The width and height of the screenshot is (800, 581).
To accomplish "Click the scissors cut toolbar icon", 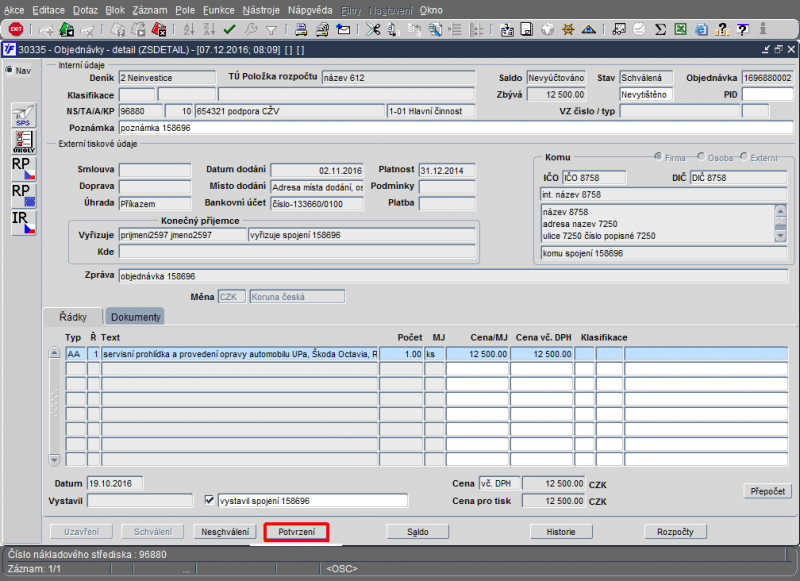I will [x=373, y=29].
